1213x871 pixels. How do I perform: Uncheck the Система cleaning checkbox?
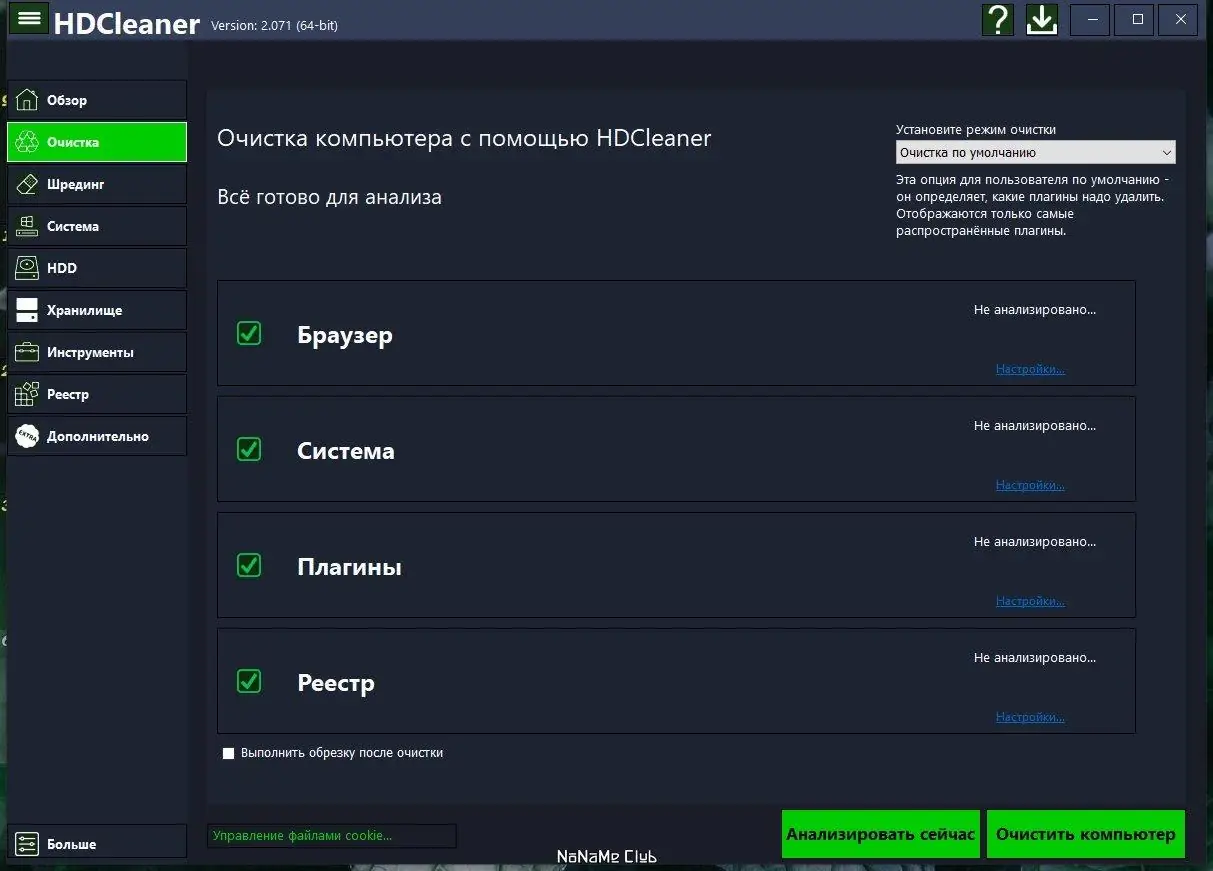tap(249, 449)
